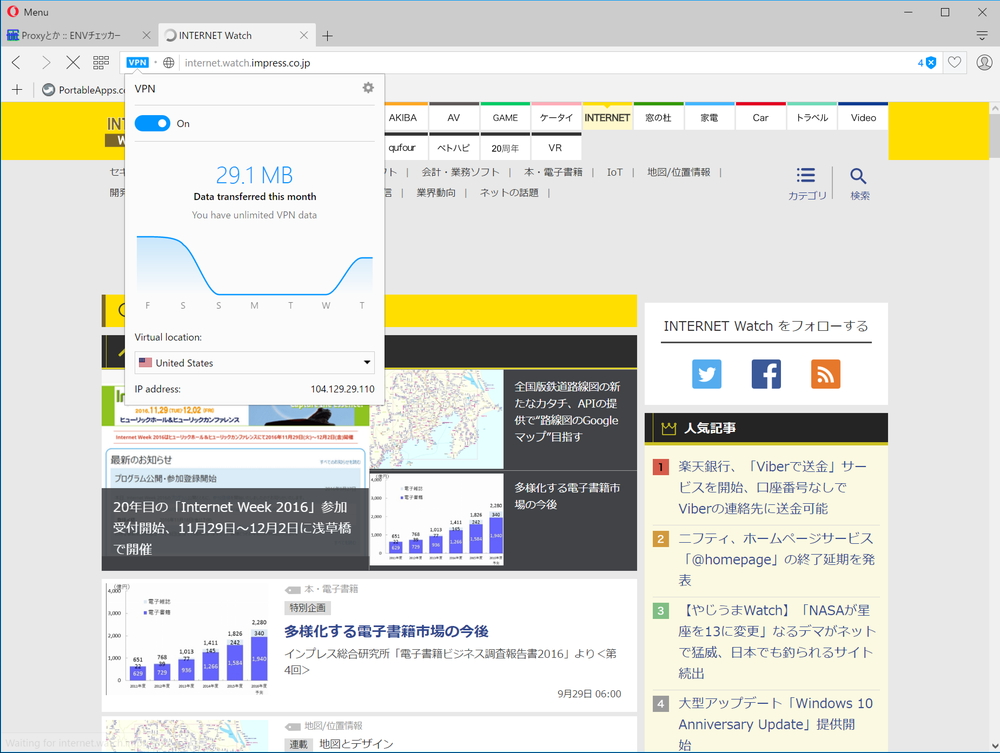Image resolution: width=1000 pixels, height=753 pixels.
Task: Open the e-book chart thumbnail in article list
Action: [188, 639]
